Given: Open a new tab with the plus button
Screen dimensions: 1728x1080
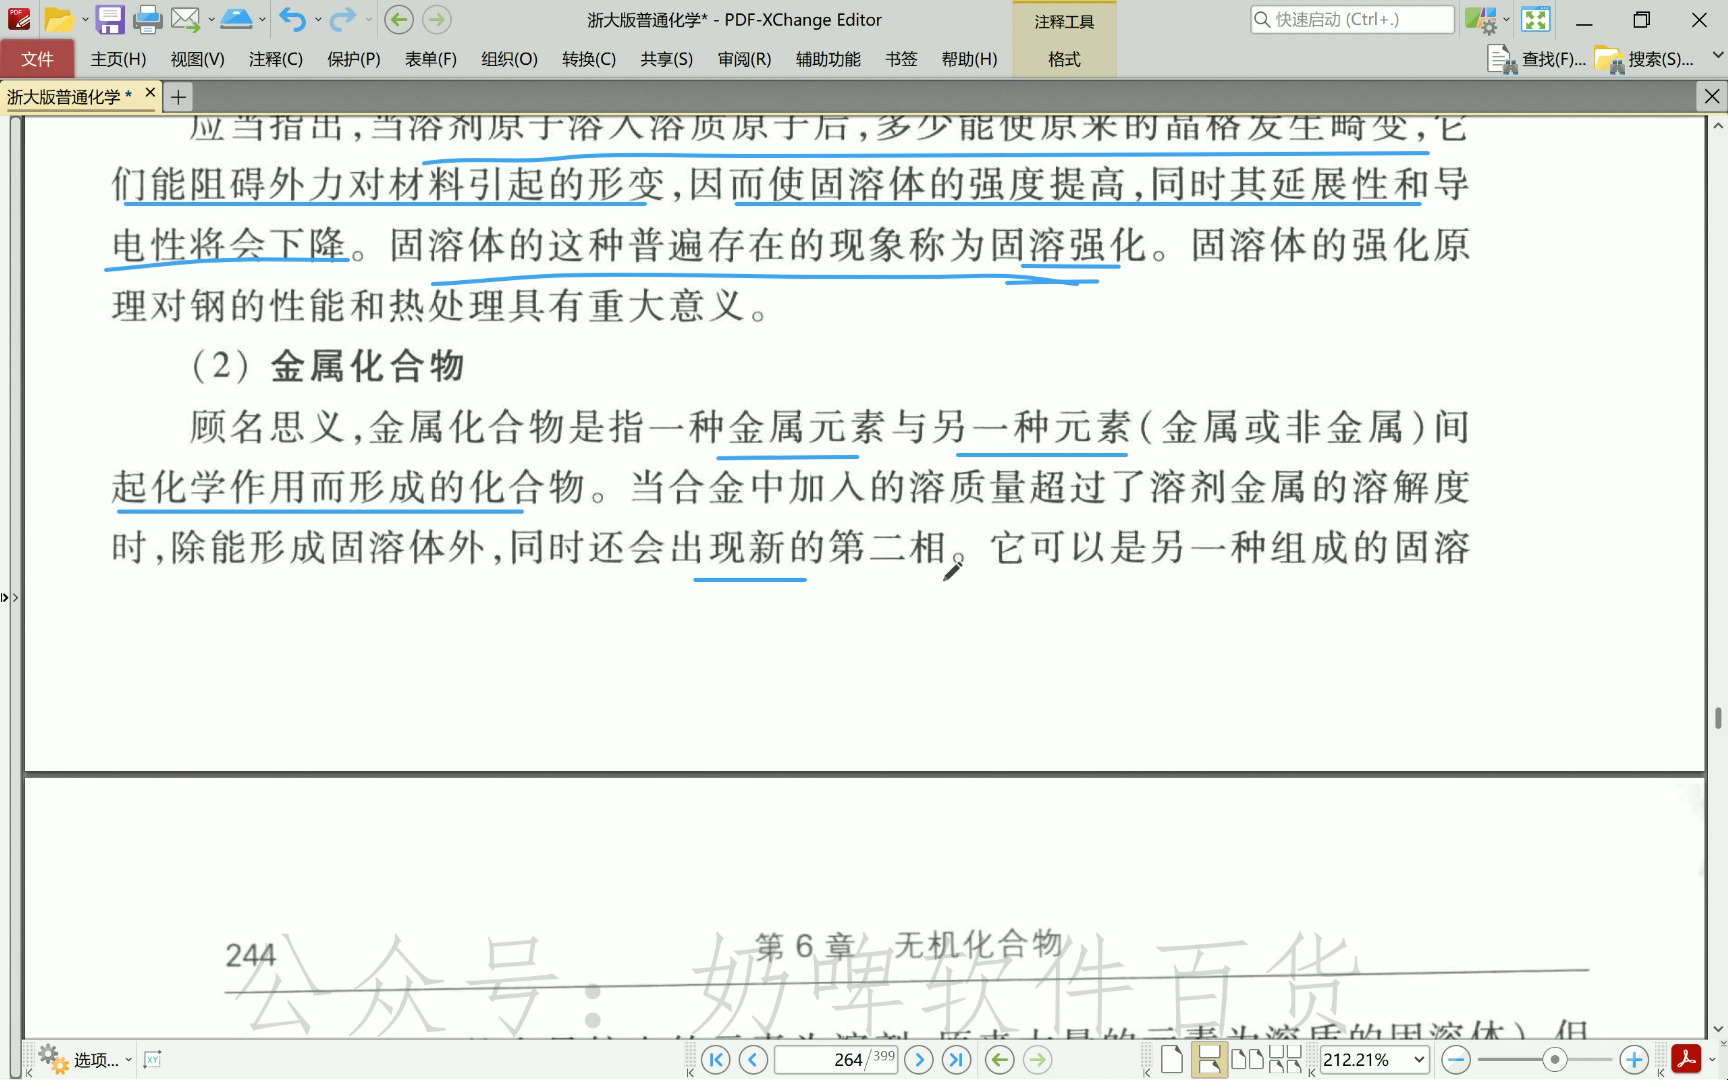Looking at the screenshot, I should 178,97.
